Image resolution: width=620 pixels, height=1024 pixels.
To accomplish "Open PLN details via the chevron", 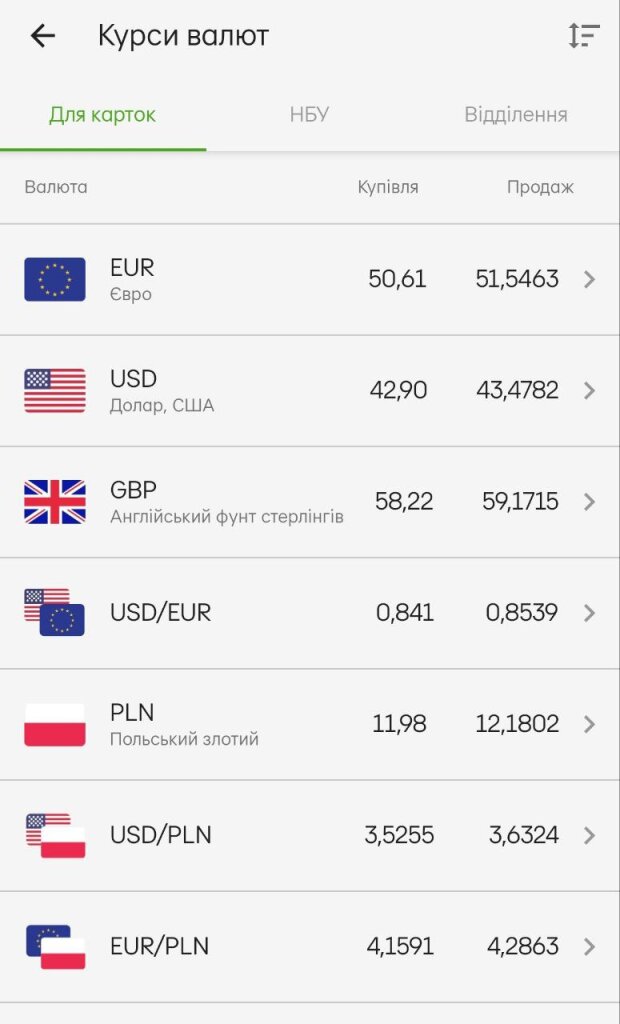I will (589, 724).
